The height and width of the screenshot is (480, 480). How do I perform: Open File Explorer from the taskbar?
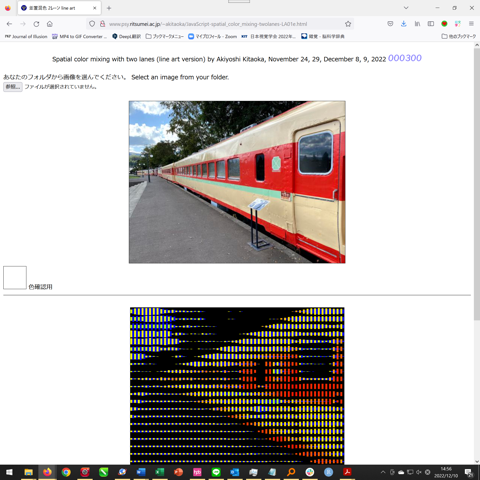tap(29, 472)
